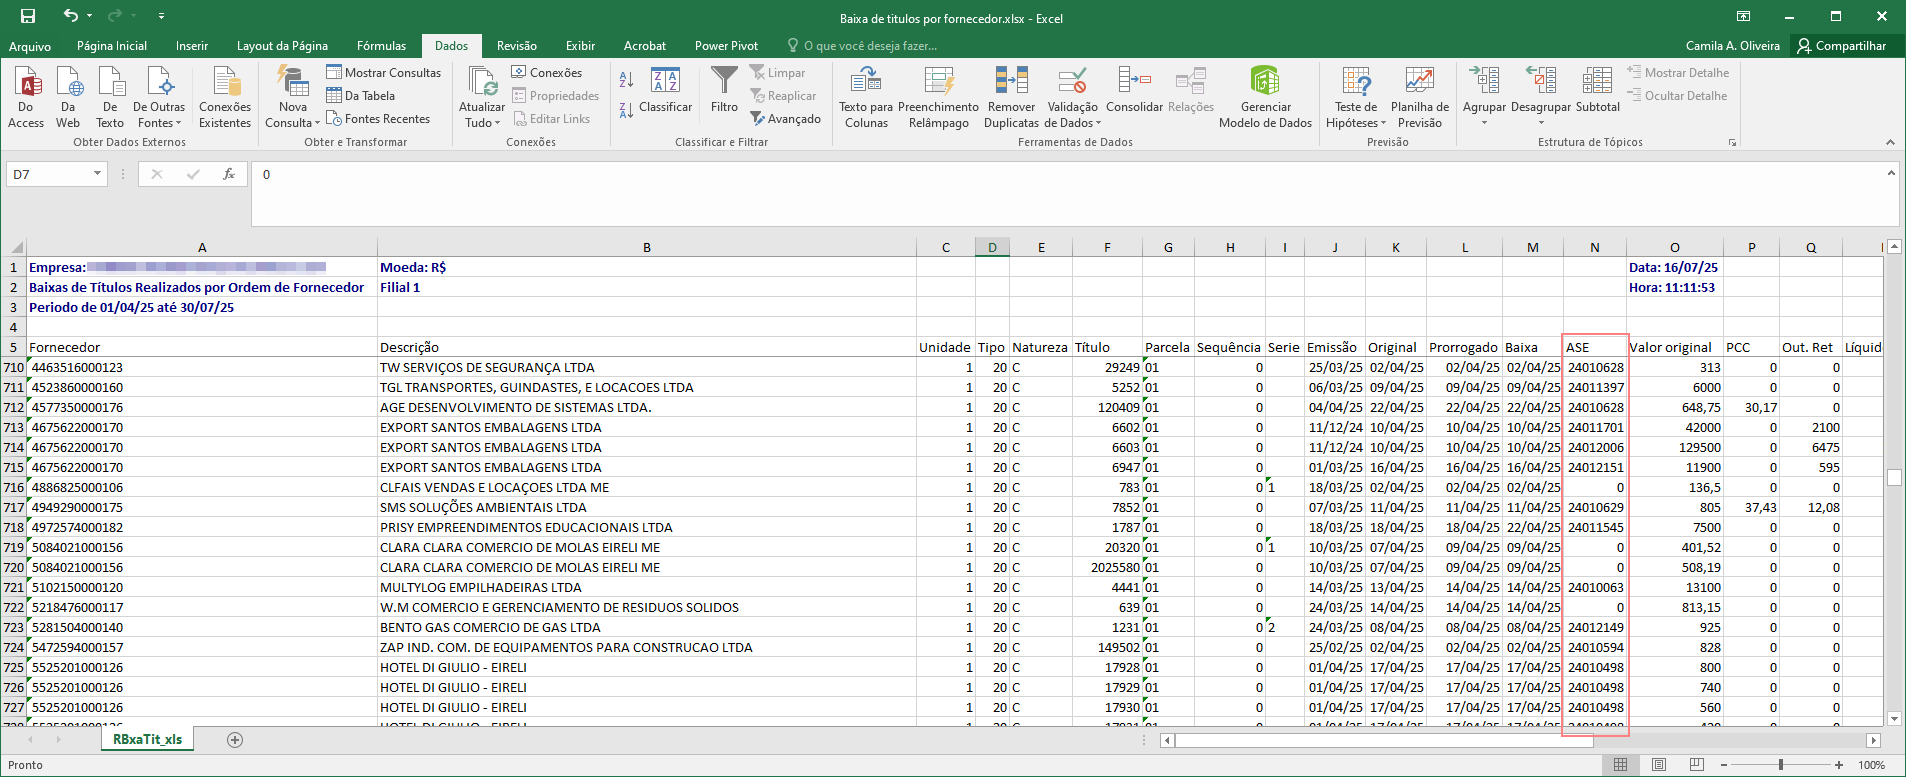Click the Save icon in title bar

[28, 16]
